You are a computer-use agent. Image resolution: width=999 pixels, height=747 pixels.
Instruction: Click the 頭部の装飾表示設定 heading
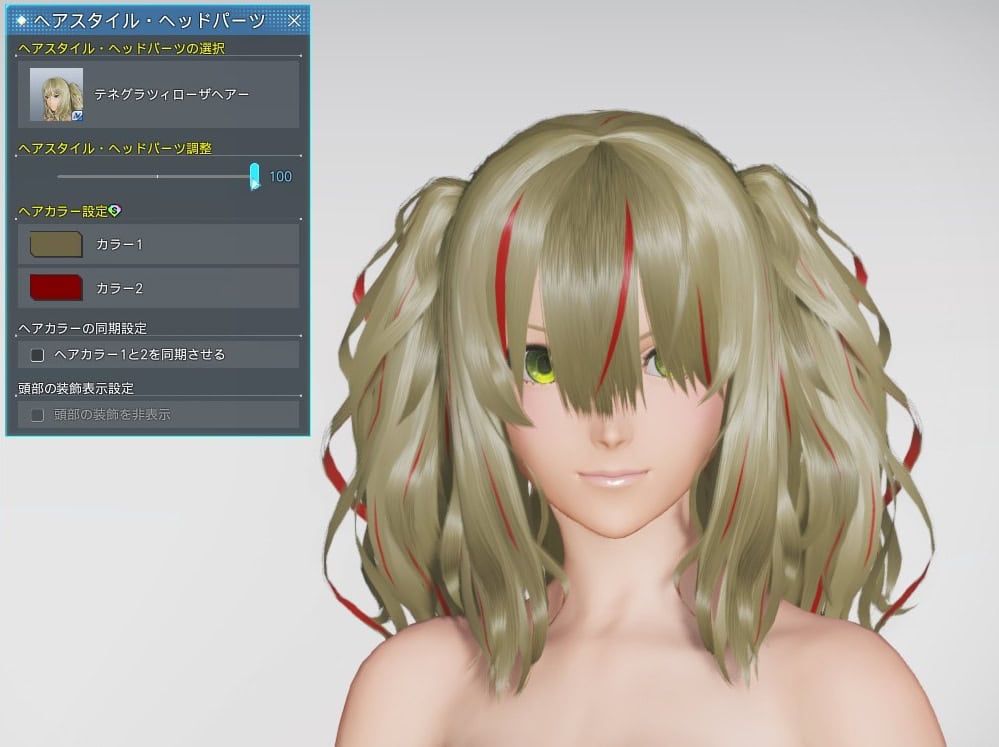pyautogui.click(x=76, y=388)
